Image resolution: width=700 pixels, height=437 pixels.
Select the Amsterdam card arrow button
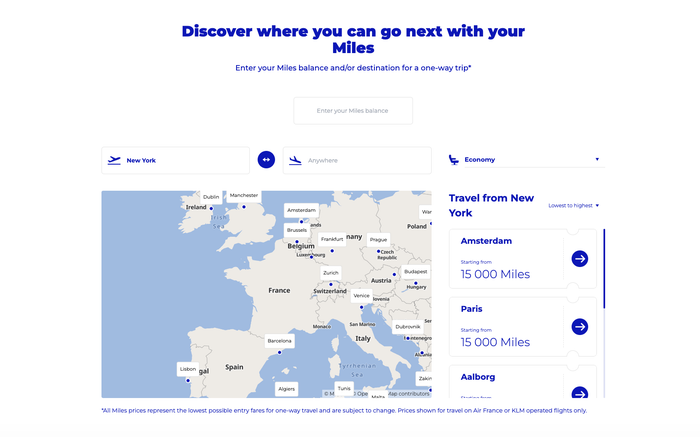(x=579, y=258)
